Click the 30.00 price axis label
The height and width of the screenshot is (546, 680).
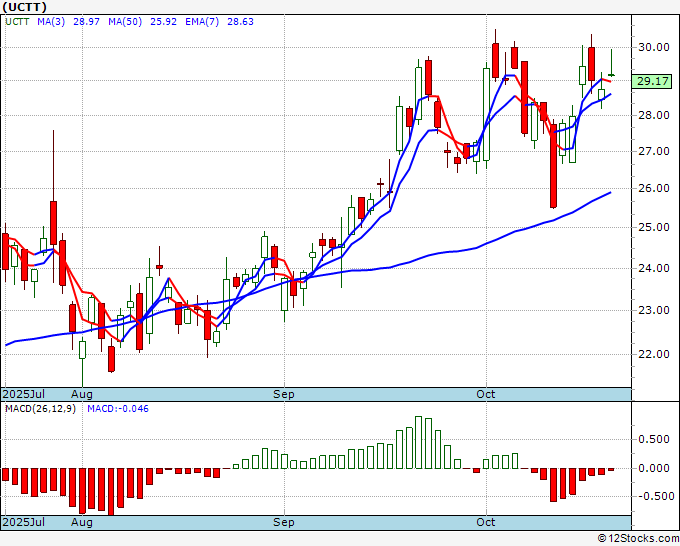(x=654, y=47)
